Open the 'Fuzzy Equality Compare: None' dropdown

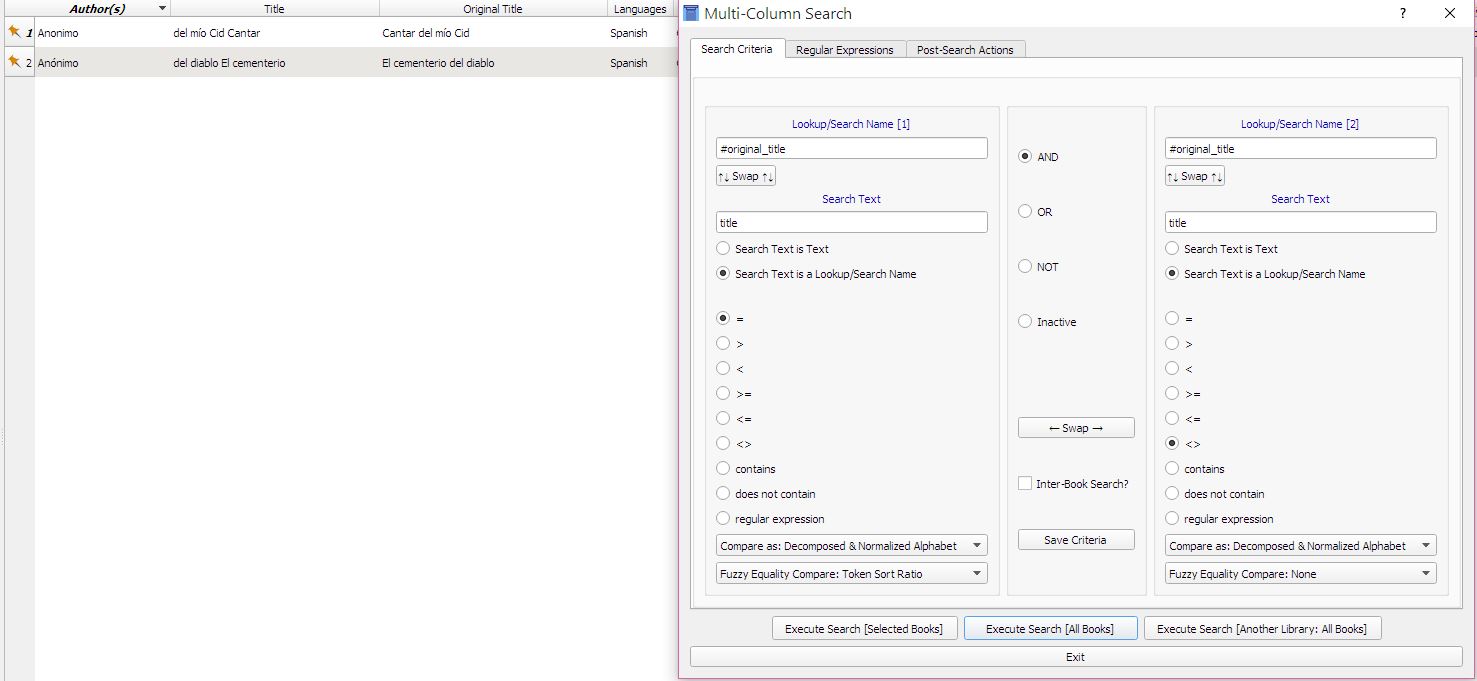1300,574
